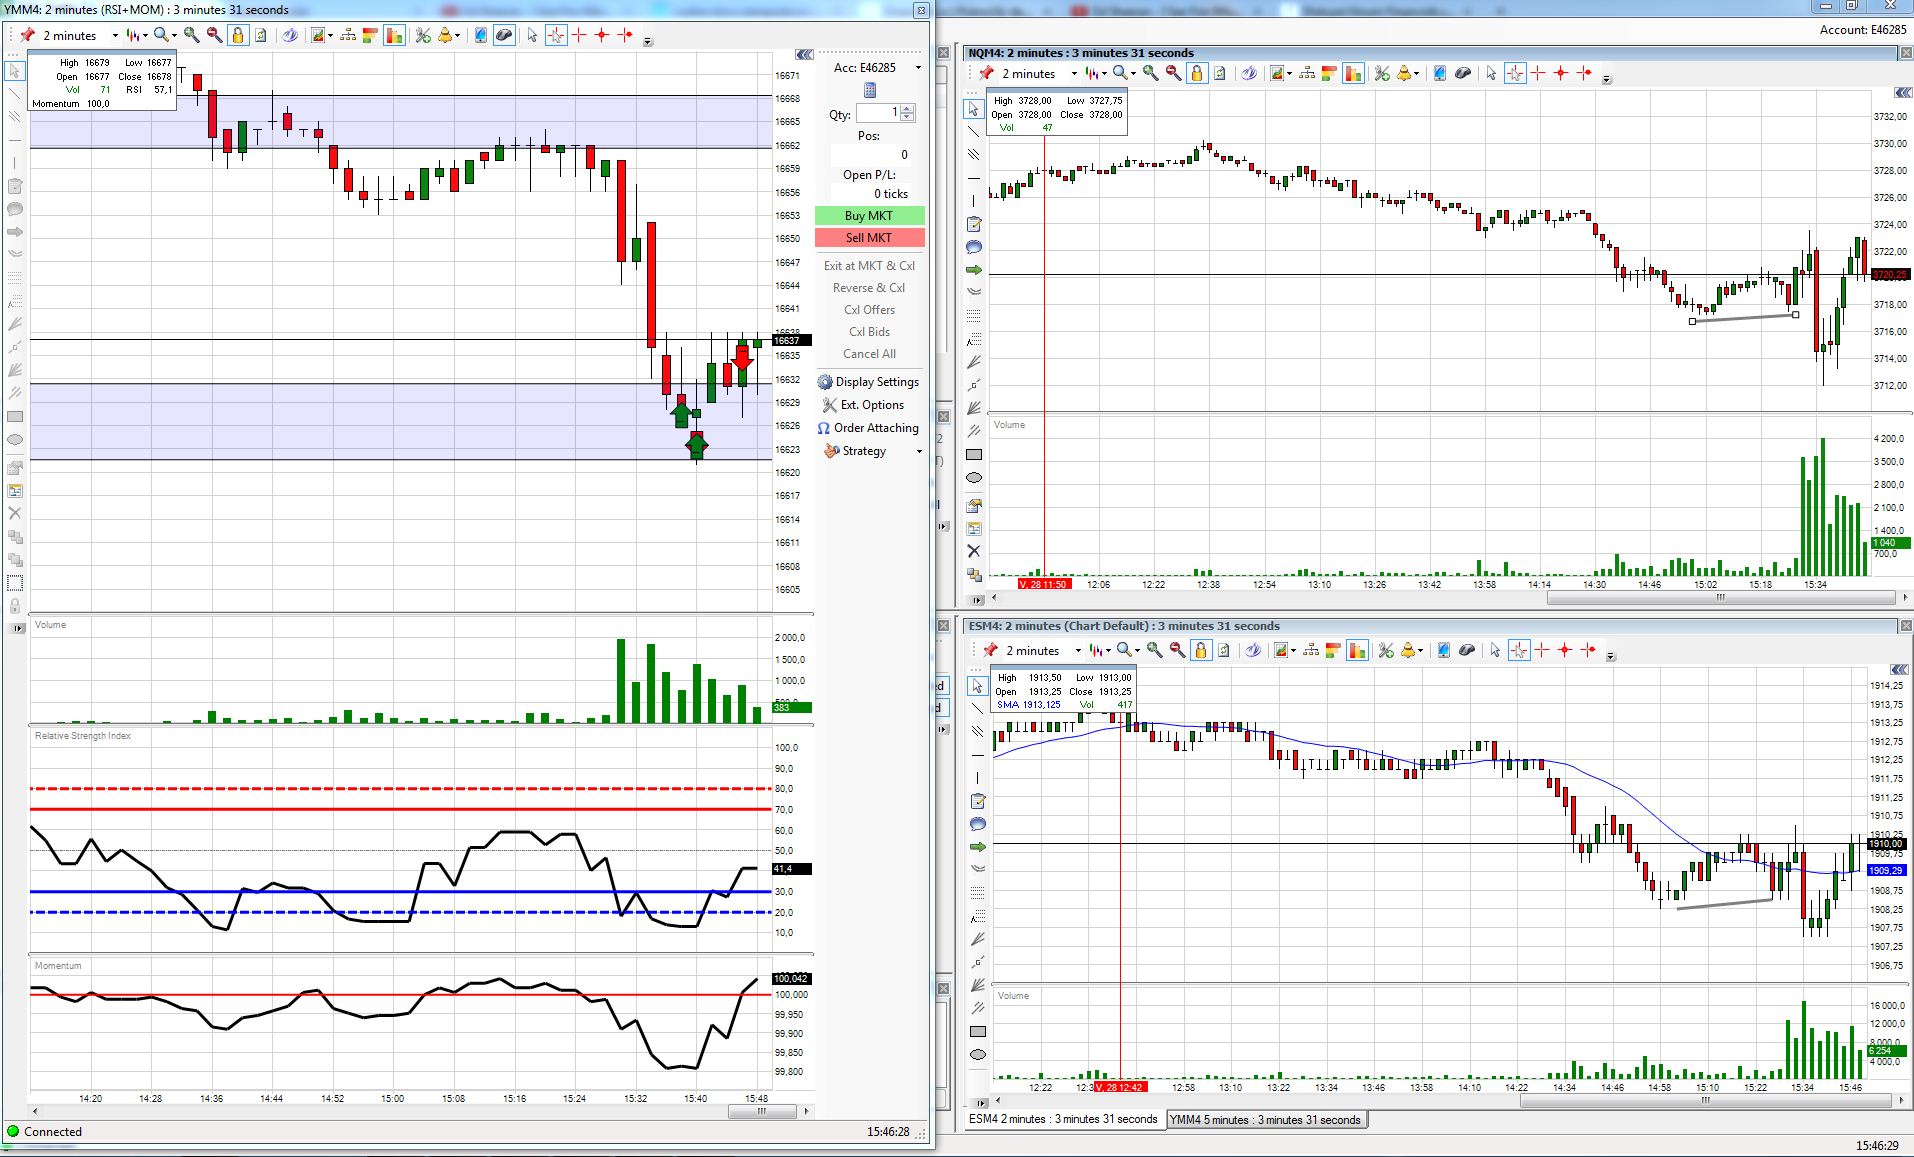The height and width of the screenshot is (1157, 1914).
Task: Open toolbar overflow options in YMM4 toolbar
Action: (x=648, y=41)
